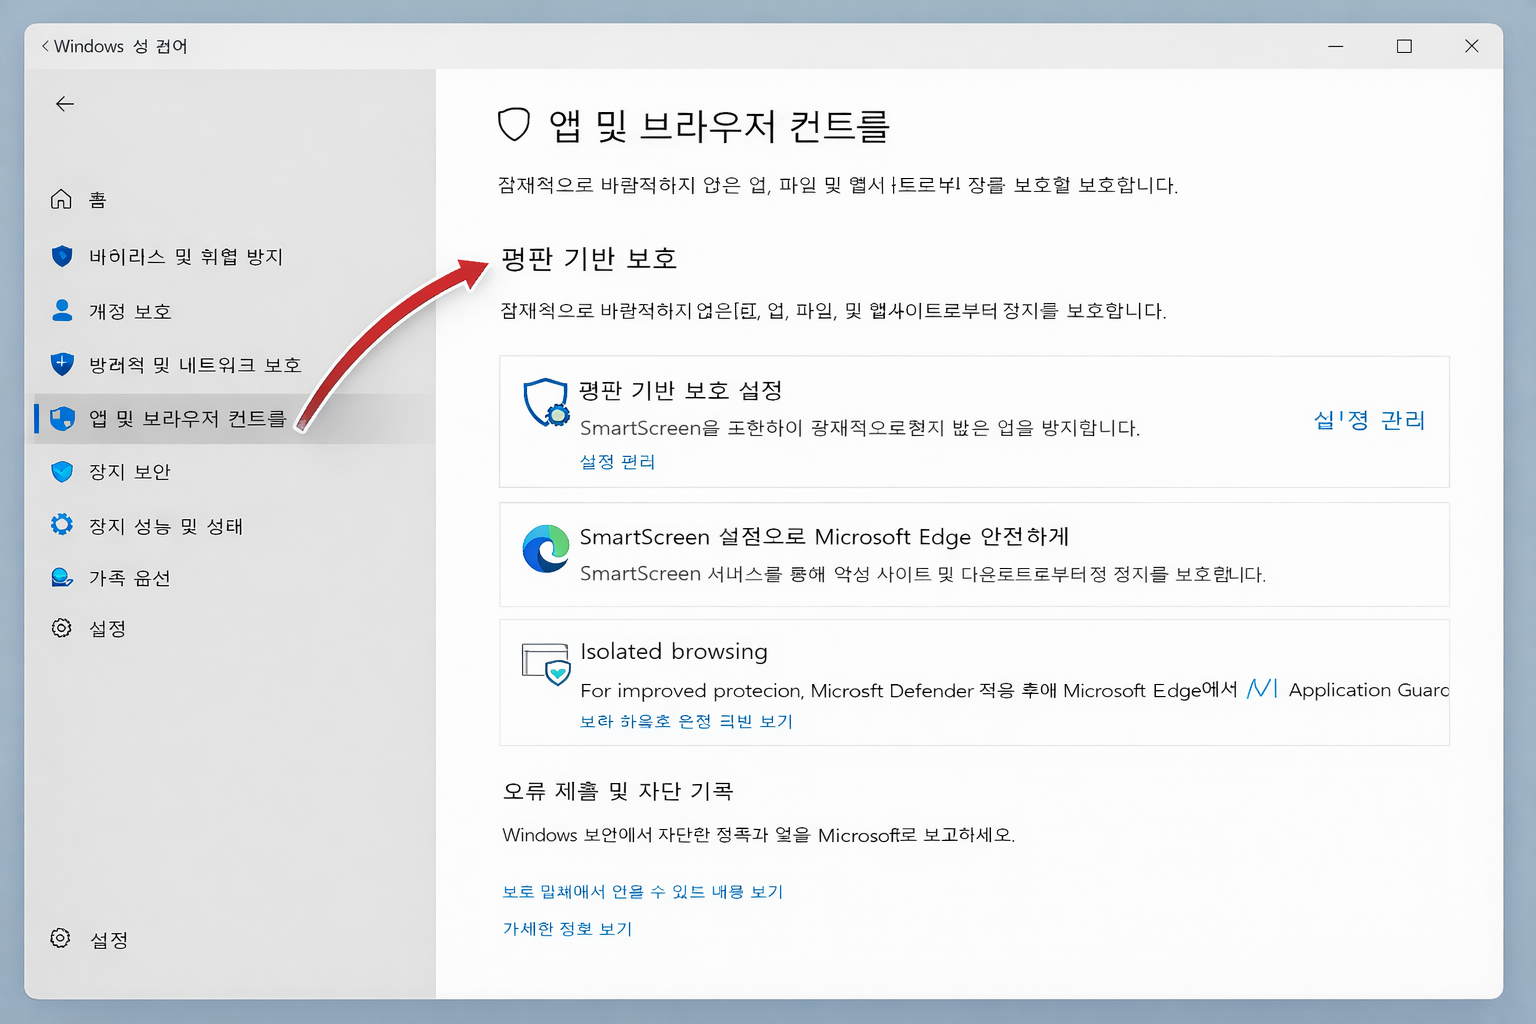1536x1024 pixels.
Task: Click the back arrow in the sidebar
Action: (65, 104)
